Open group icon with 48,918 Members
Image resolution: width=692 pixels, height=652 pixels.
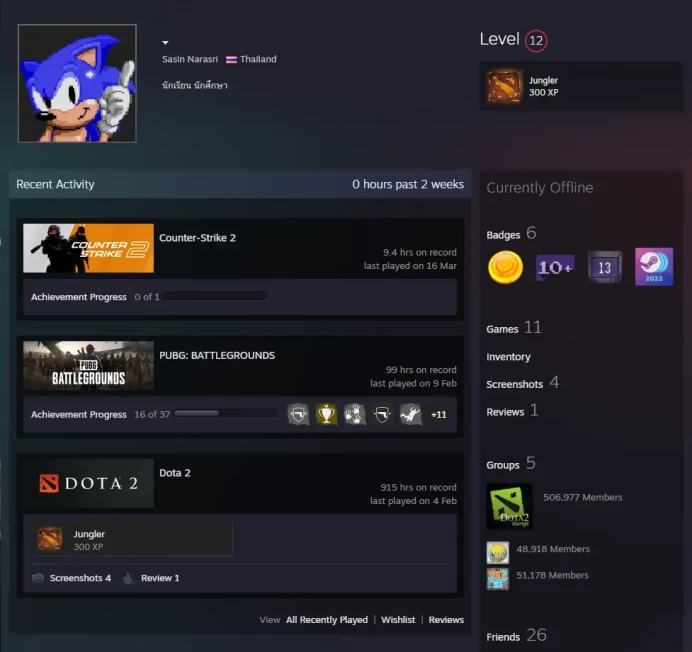pyautogui.click(x=497, y=553)
